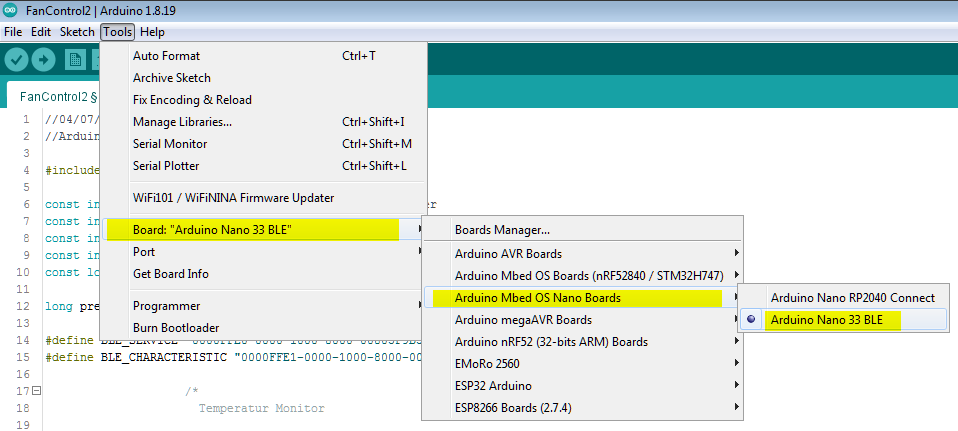Expand the EMoRo 2560 submenu

(582, 363)
